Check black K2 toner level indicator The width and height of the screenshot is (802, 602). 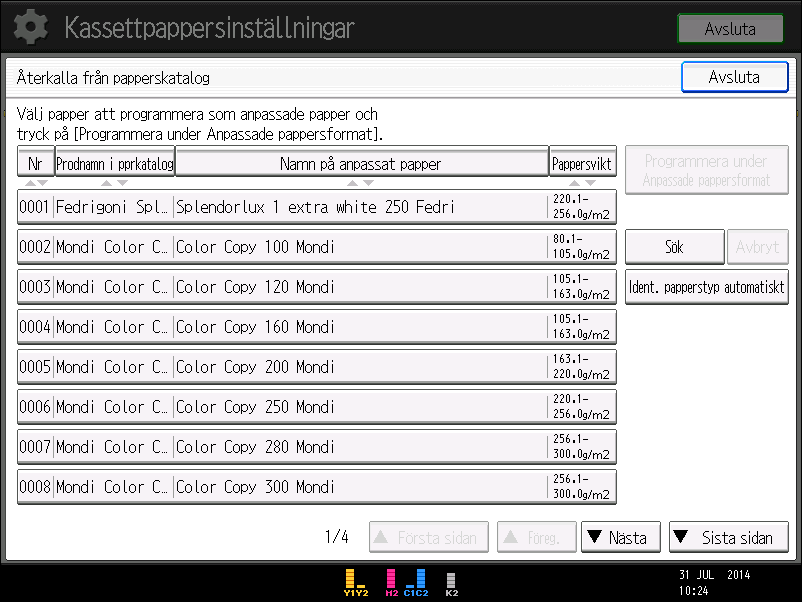coord(452,585)
